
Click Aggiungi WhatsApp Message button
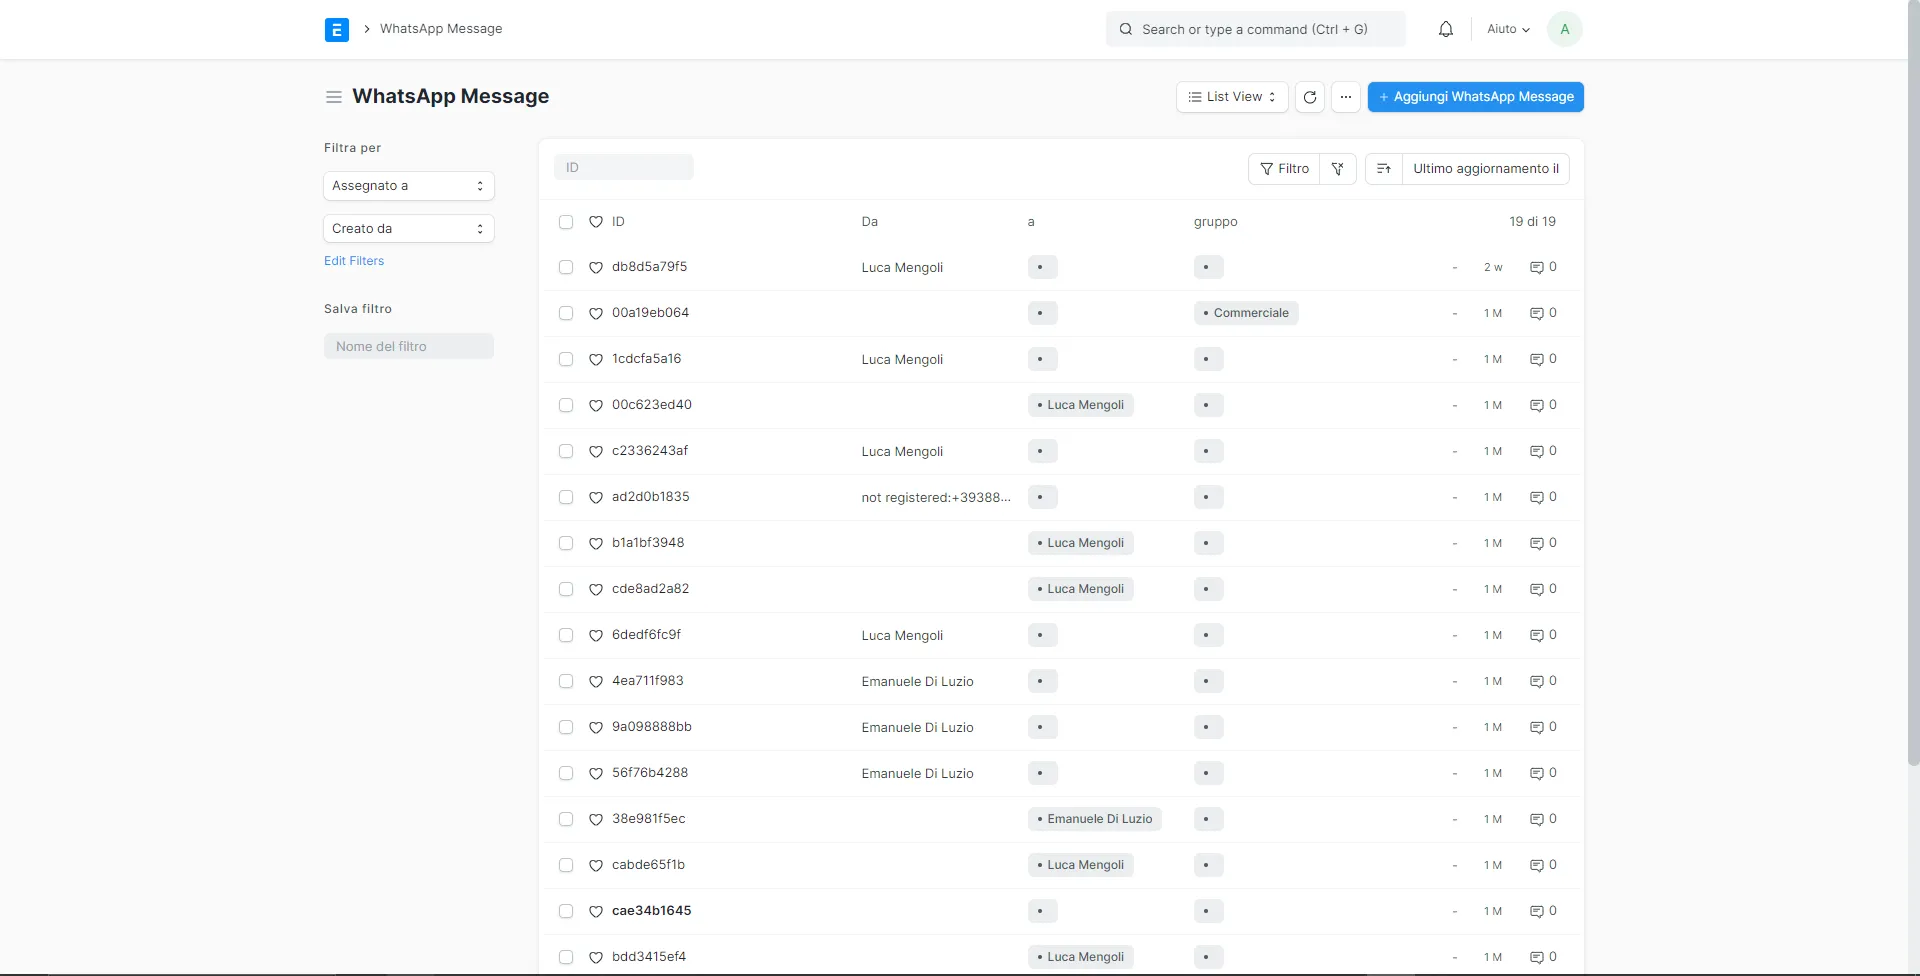click(x=1476, y=97)
